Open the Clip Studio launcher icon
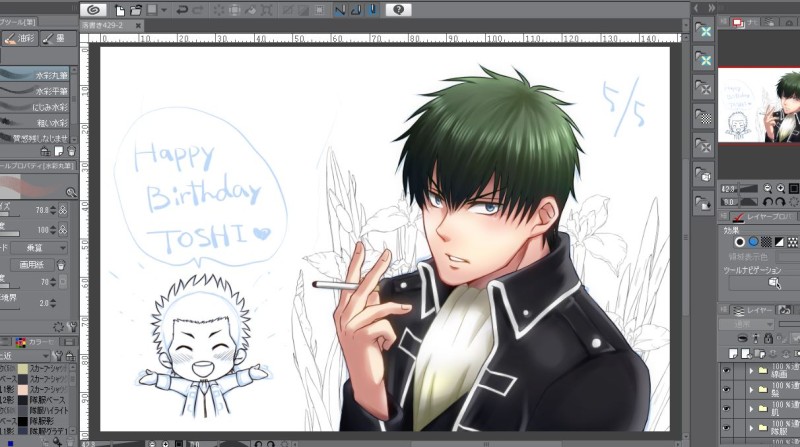Image resolution: width=800 pixels, height=447 pixels. click(93, 10)
